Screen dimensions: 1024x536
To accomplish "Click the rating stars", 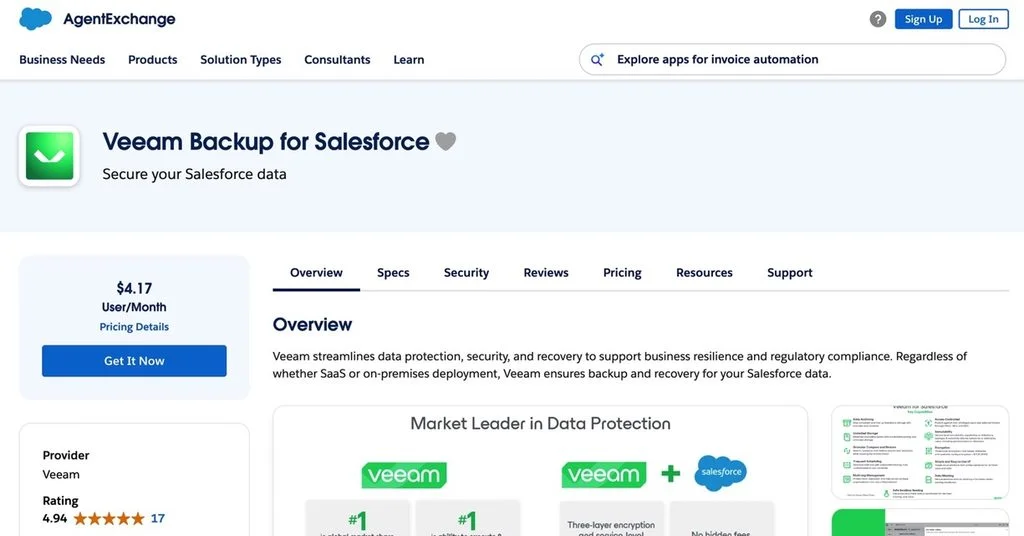I will 109,518.
